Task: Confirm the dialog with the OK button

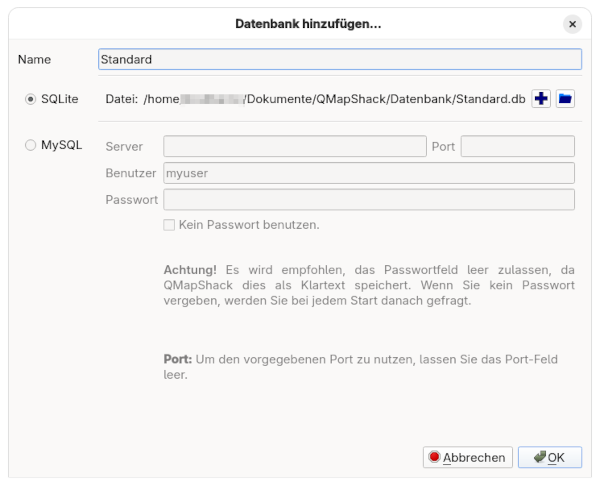Action: (x=549, y=458)
